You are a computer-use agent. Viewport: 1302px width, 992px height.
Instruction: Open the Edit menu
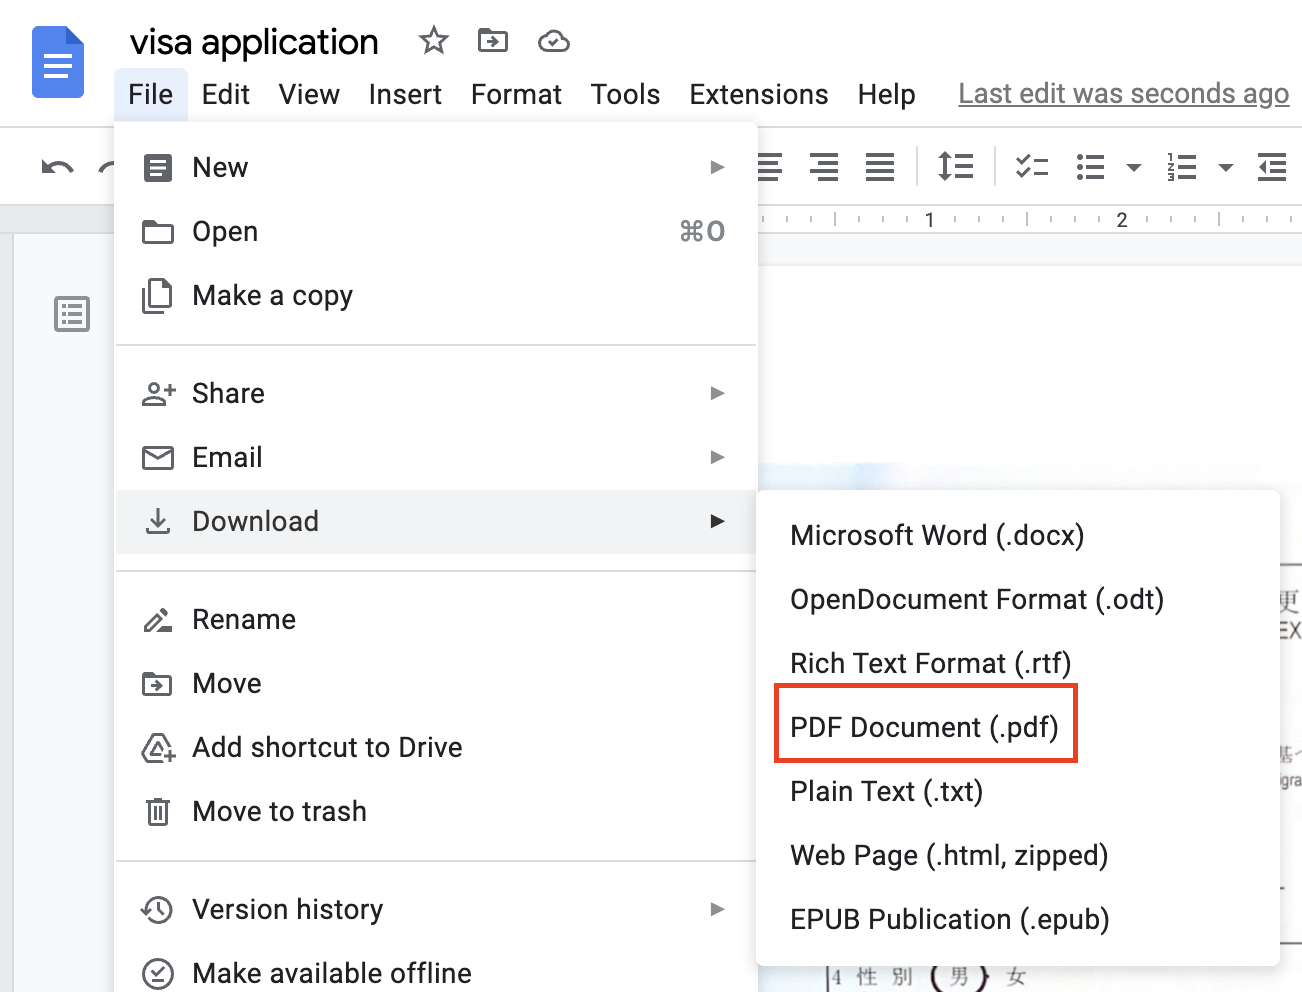click(x=226, y=94)
